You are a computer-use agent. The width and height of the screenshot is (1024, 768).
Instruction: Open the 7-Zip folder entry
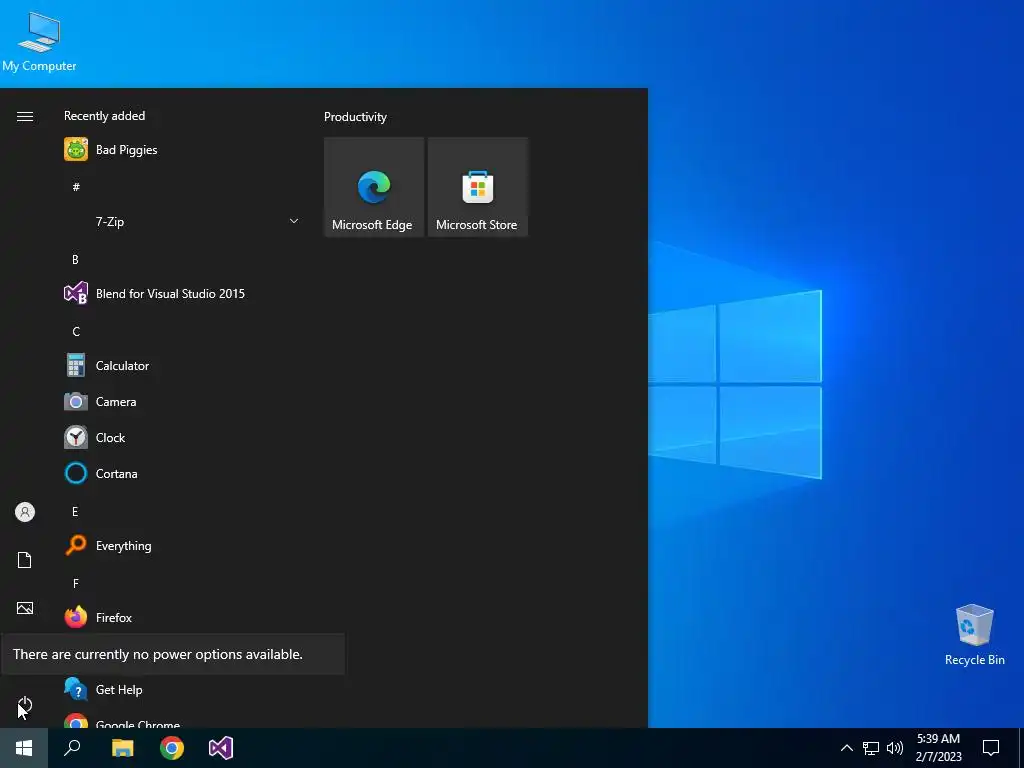pos(182,222)
